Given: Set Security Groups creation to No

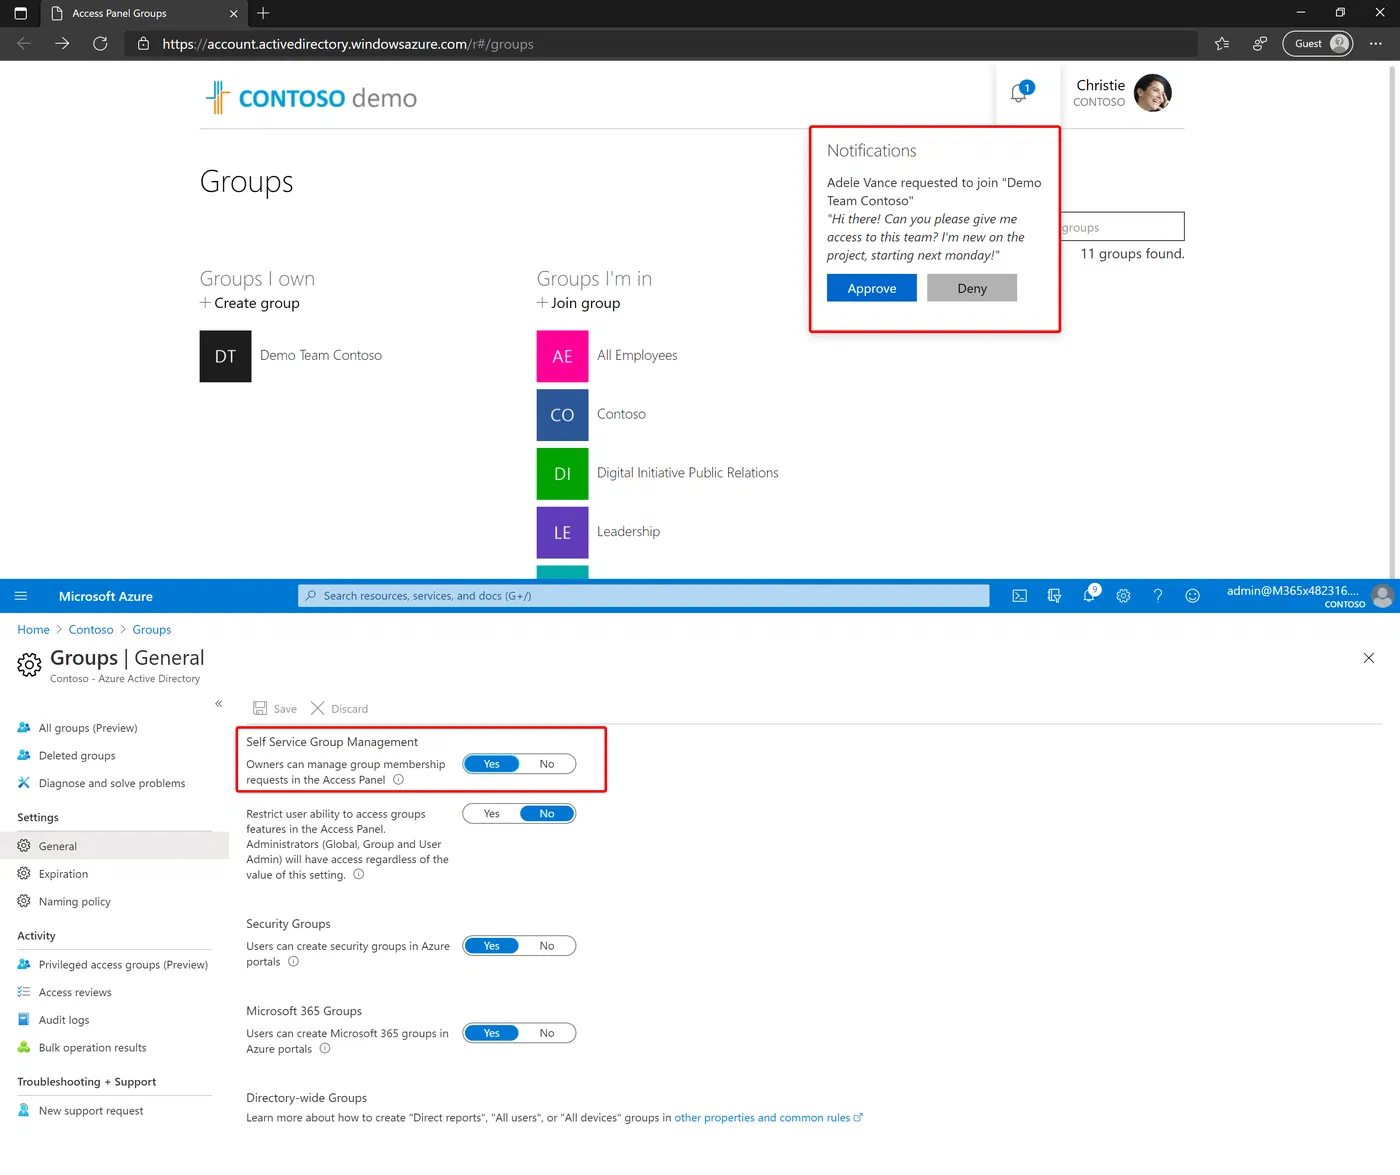Looking at the screenshot, I should coord(547,946).
